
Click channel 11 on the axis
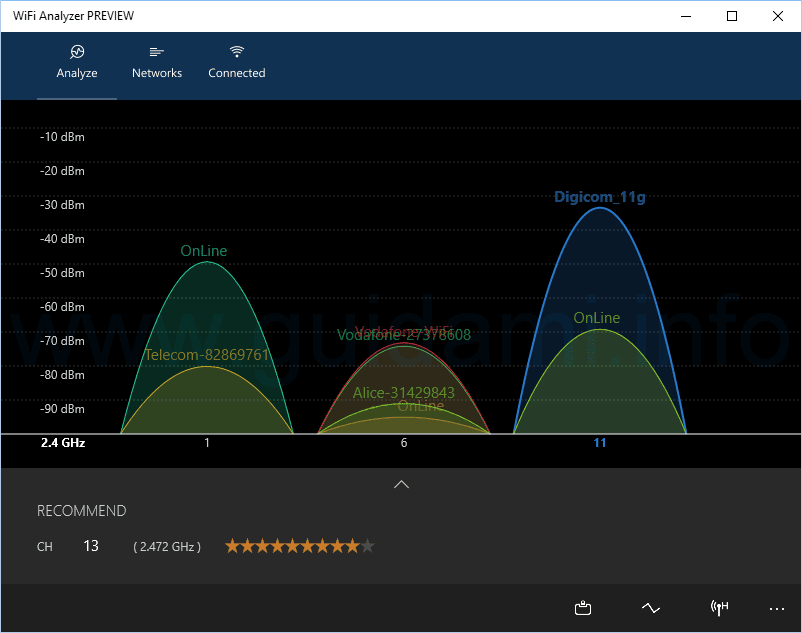599,443
